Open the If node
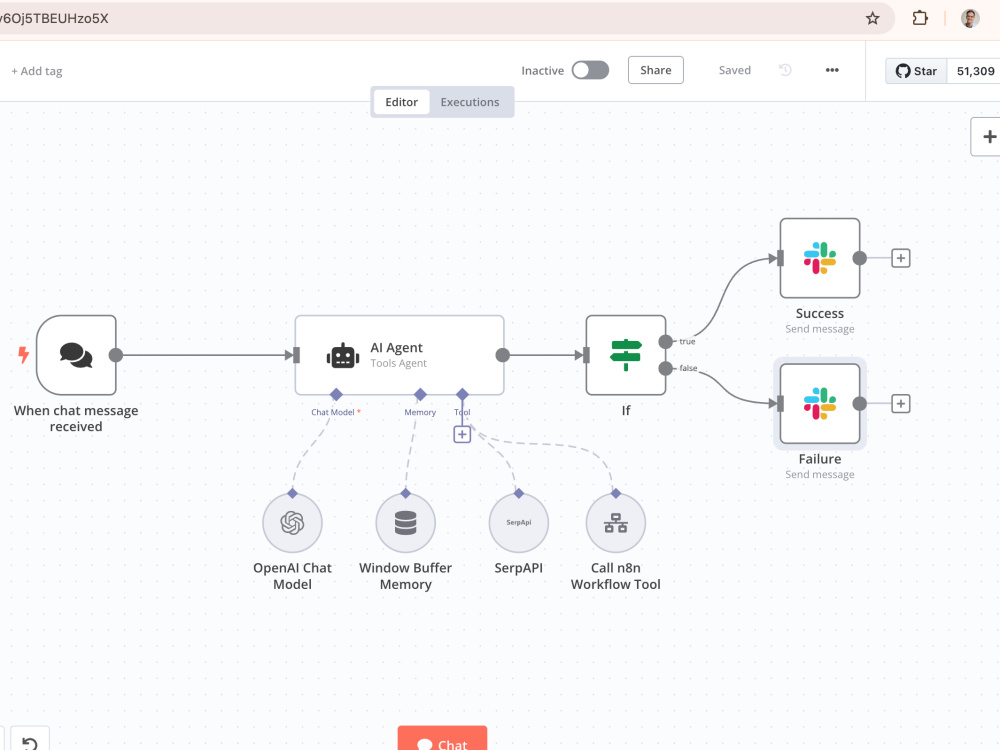 coord(626,355)
